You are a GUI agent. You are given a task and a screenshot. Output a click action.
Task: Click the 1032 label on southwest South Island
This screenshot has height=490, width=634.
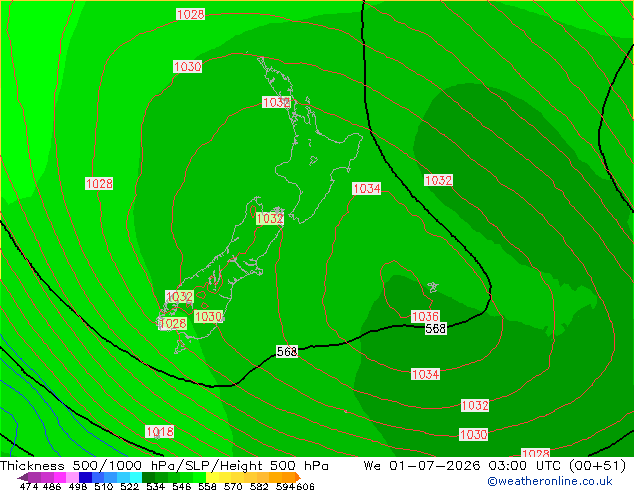pyautogui.click(x=180, y=296)
